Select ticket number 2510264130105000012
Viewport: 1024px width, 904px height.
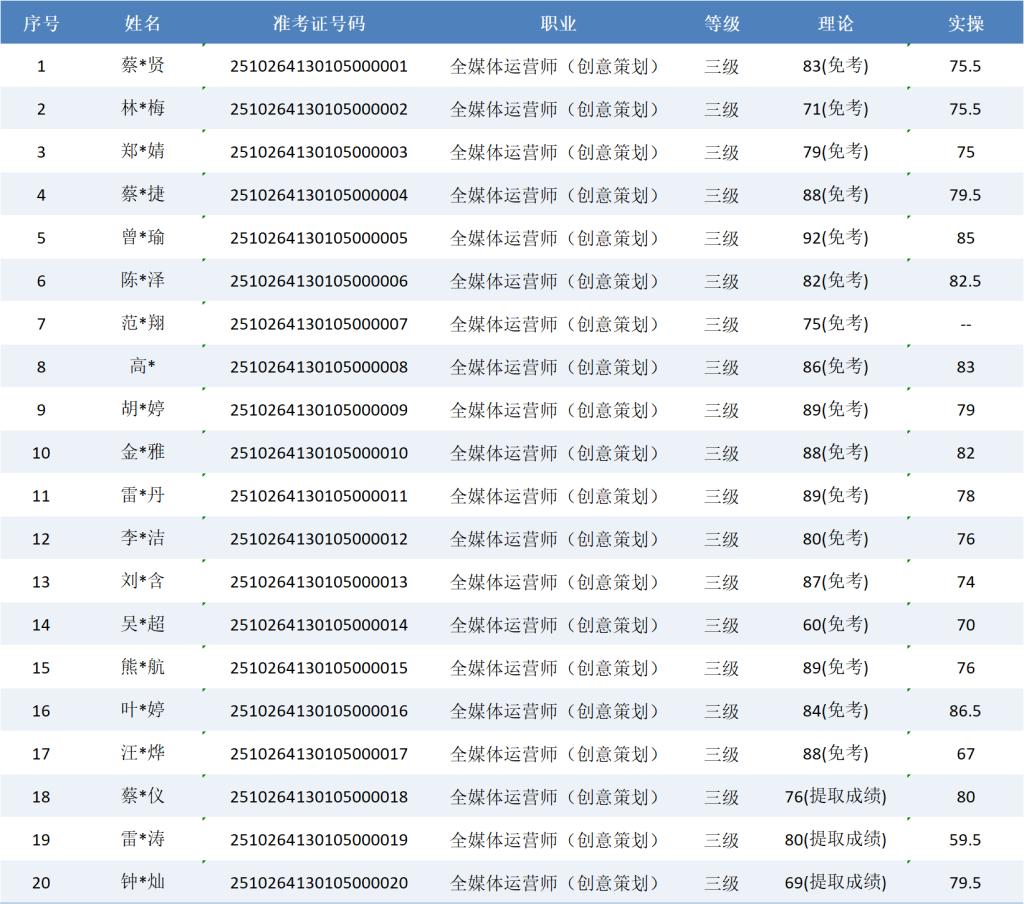(x=319, y=539)
